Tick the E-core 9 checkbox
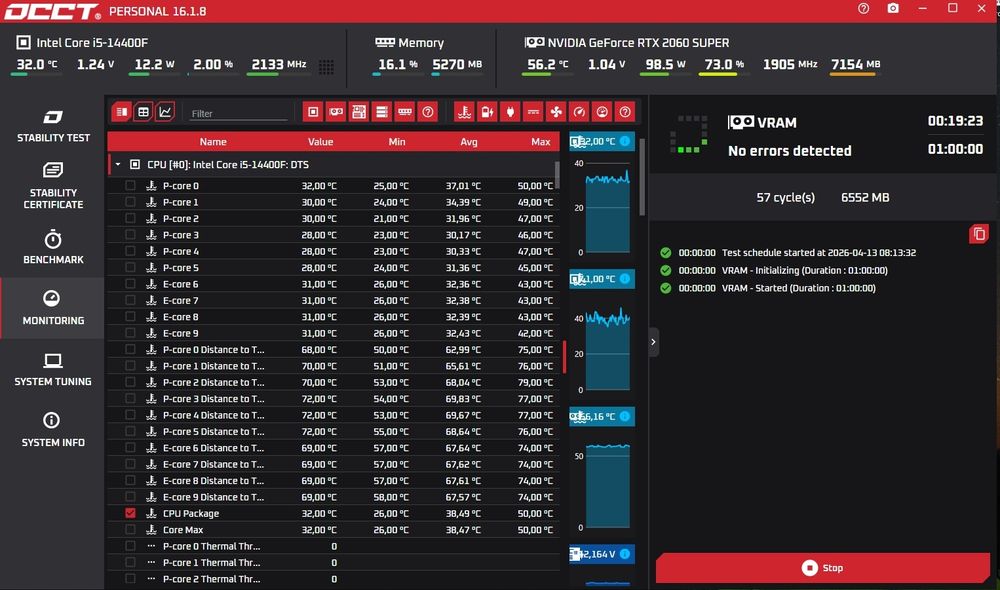This screenshot has height=590, width=1000. pos(130,333)
